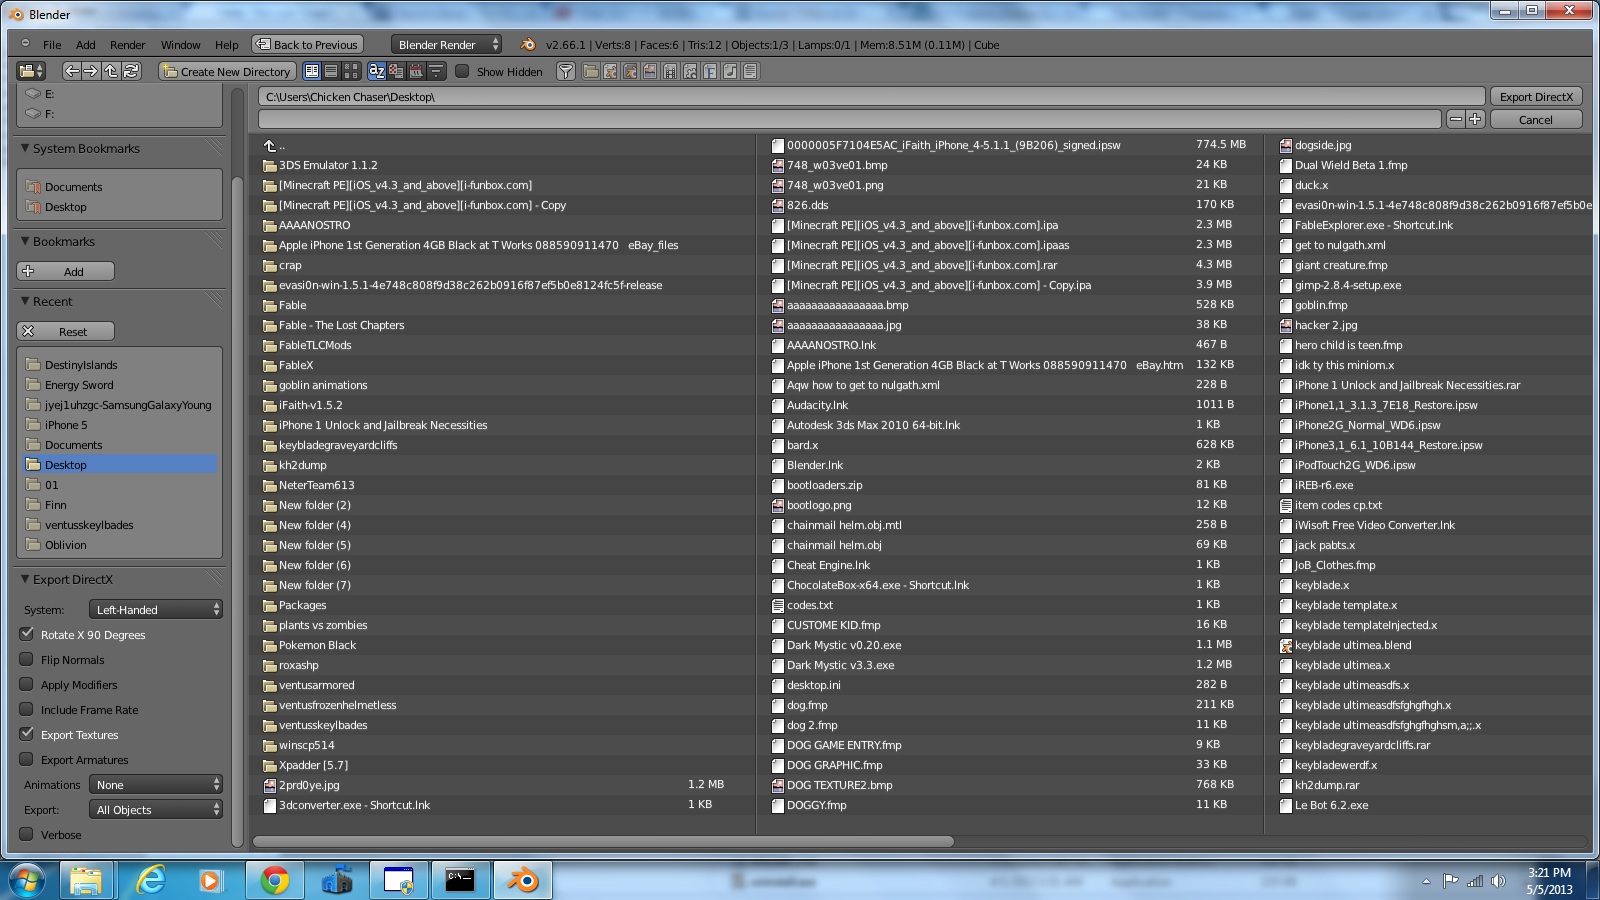The width and height of the screenshot is (1600, 900).
Task: Enable Show Hidden files checkbox
Action: click(462, 71)
